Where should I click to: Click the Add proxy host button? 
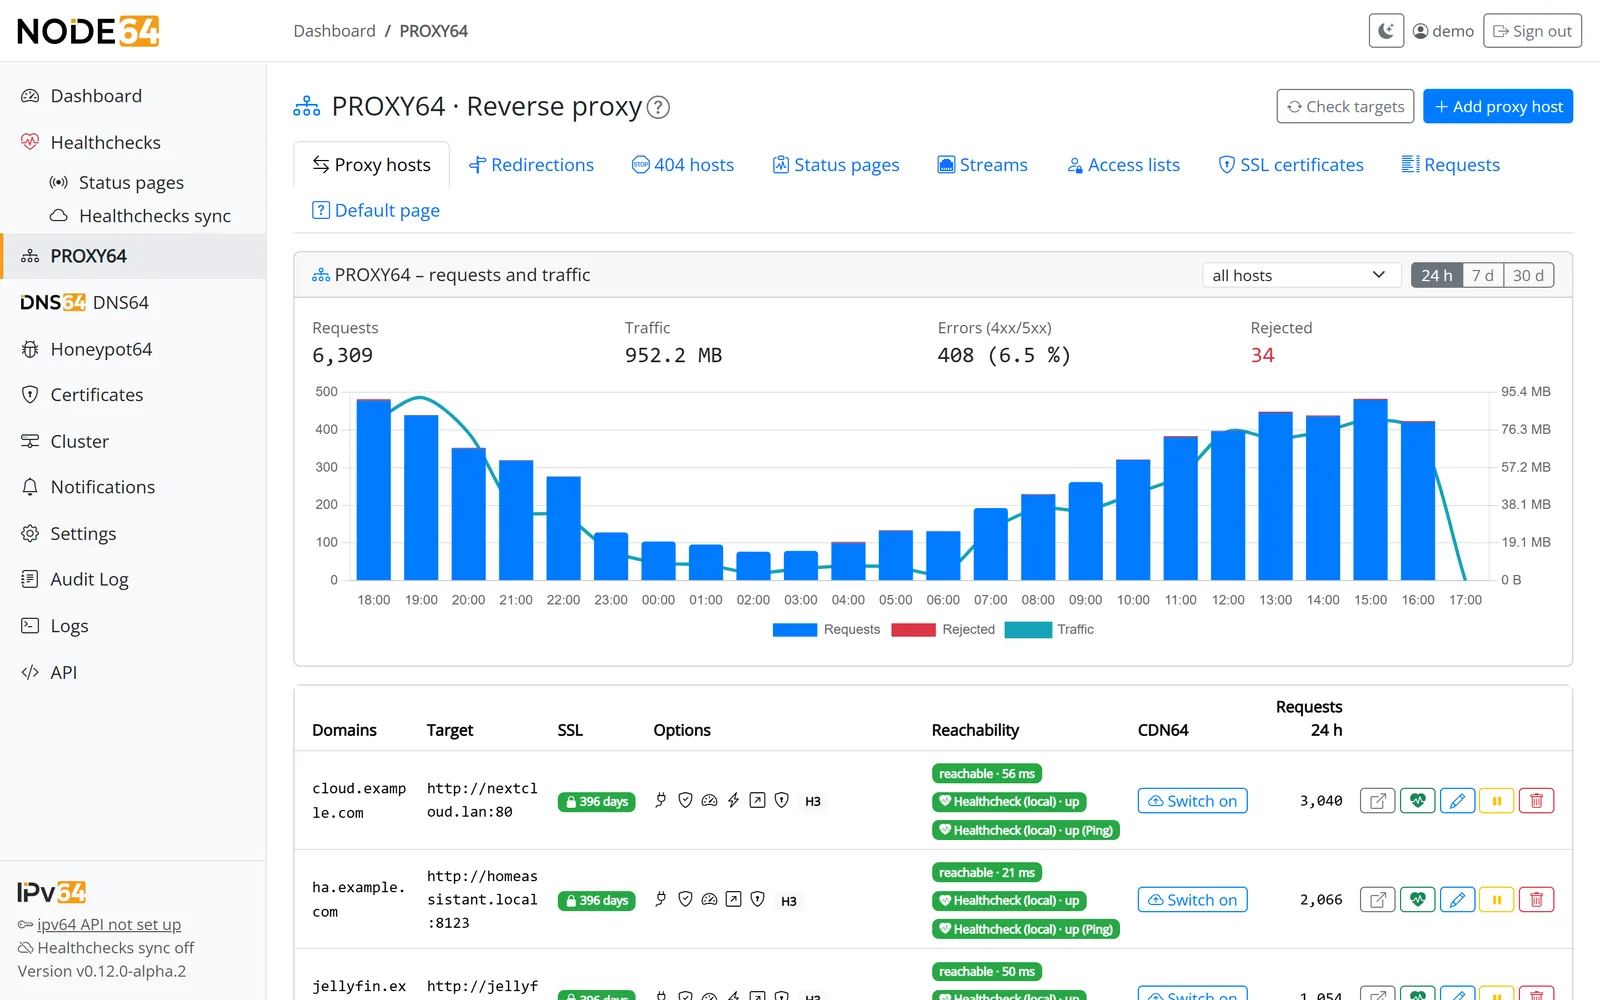pos(1498,107)
